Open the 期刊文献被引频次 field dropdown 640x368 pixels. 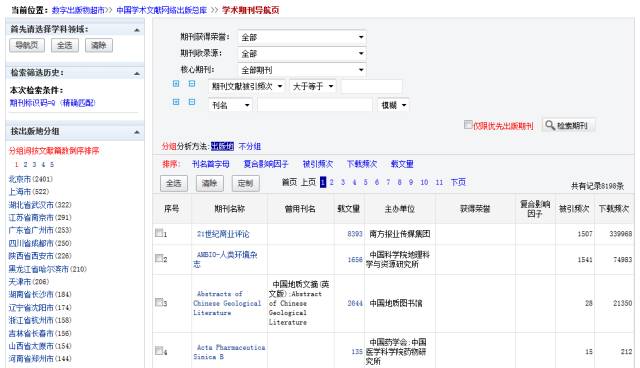(247, 86)
